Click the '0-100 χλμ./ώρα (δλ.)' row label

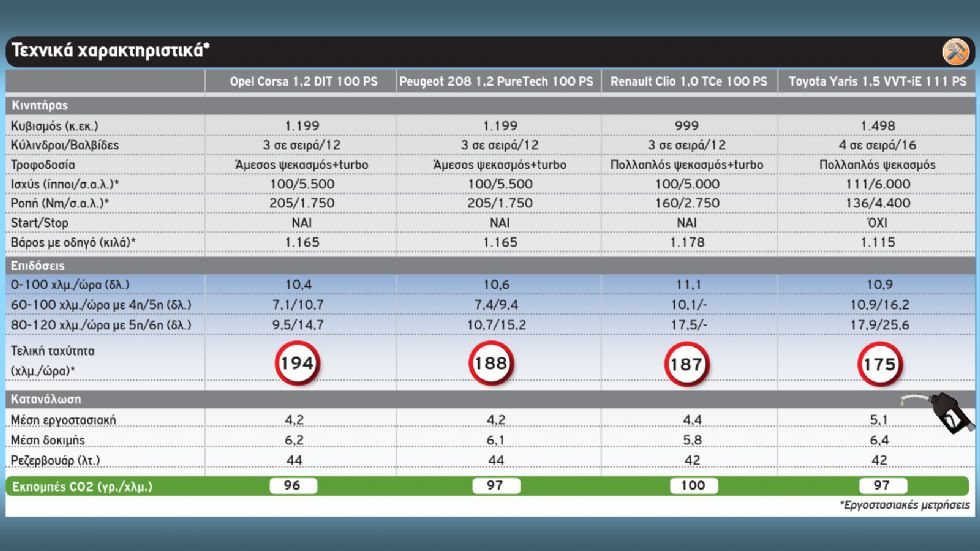[x=70, y=285]
